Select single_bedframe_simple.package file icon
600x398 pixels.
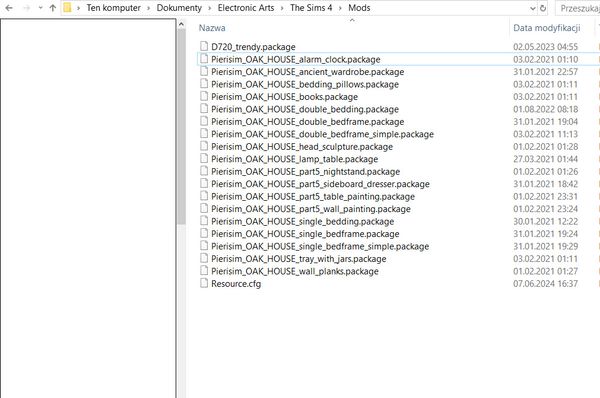(204, 246)
